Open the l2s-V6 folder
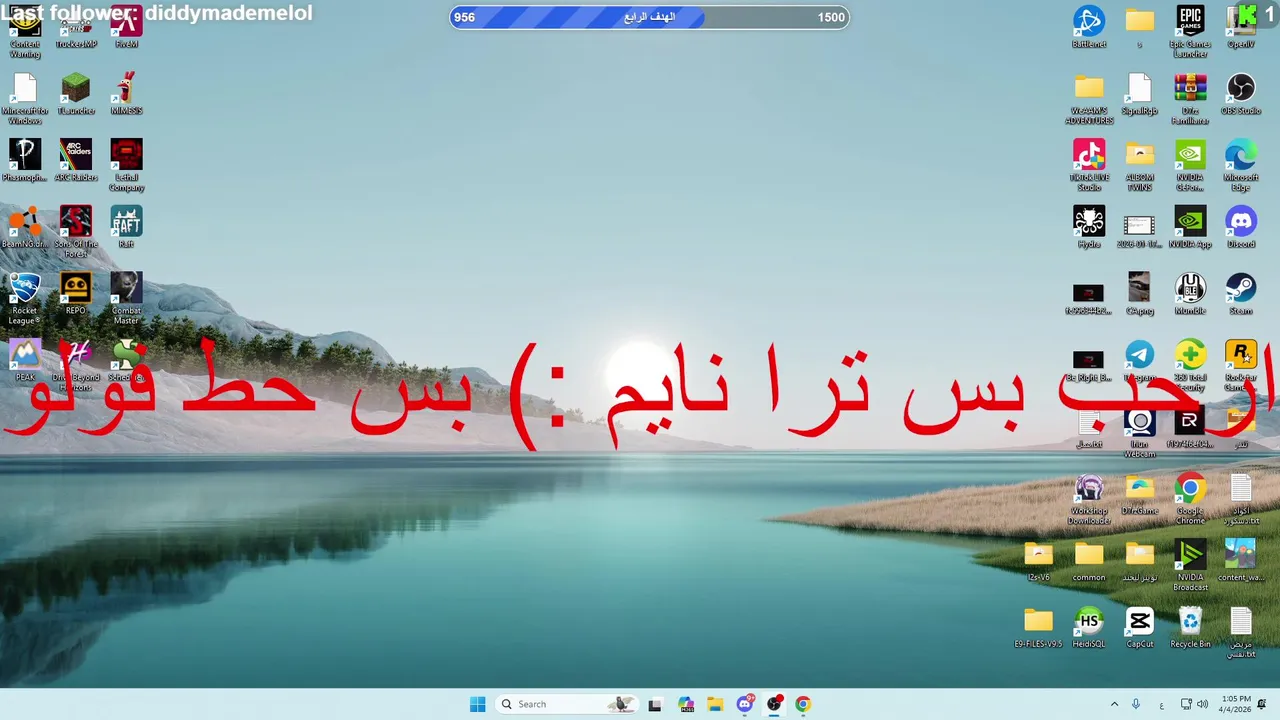Screen dimensions: 1280x720 pos(1038,561)
